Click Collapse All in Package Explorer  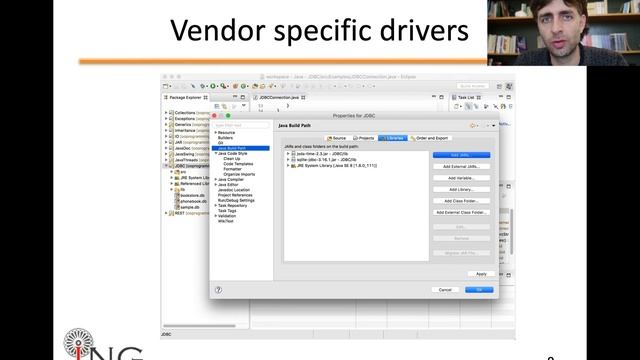click(x=217, y=106)
